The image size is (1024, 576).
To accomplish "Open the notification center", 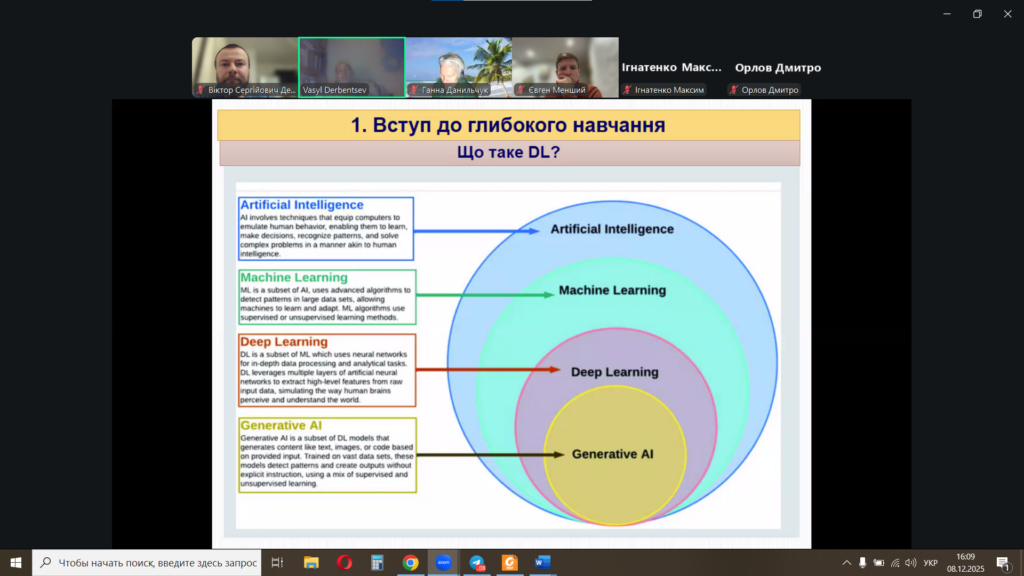I will tap(1002, 562).
